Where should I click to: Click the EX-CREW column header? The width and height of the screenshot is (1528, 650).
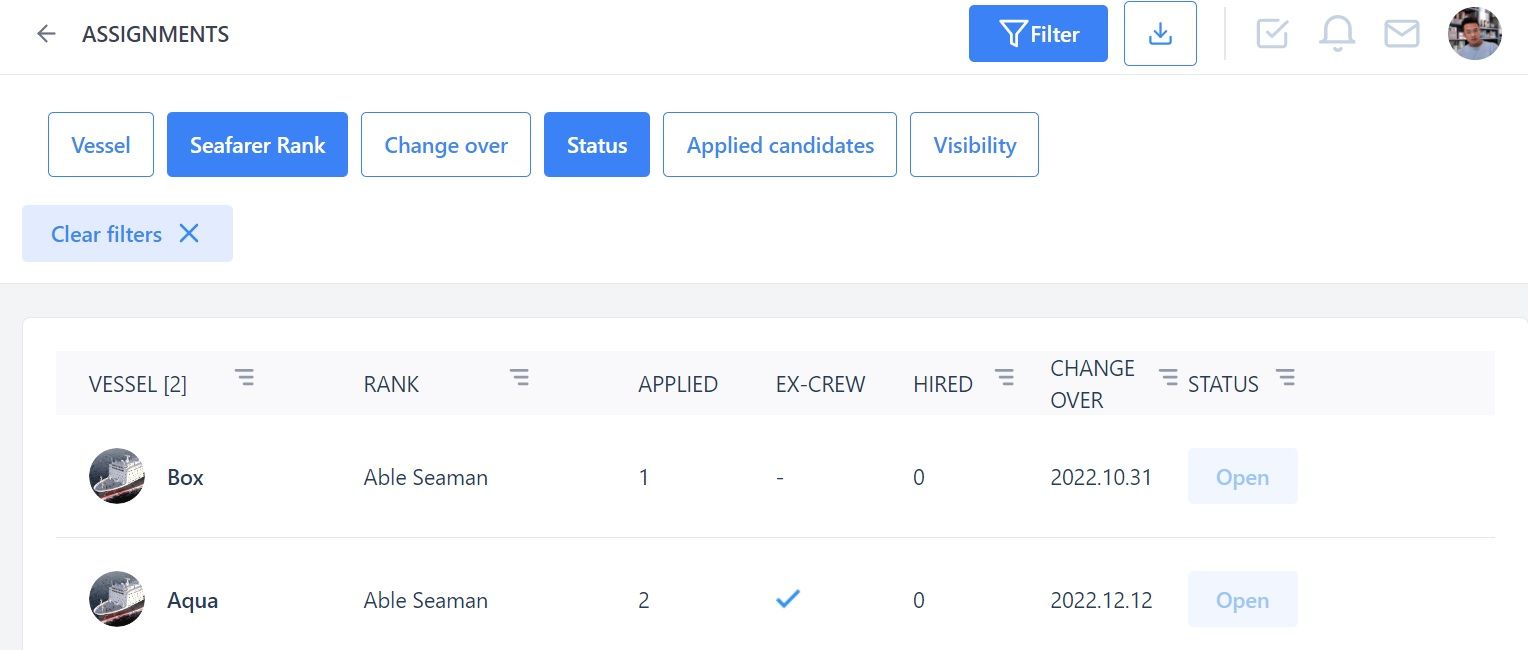[821, 384]
